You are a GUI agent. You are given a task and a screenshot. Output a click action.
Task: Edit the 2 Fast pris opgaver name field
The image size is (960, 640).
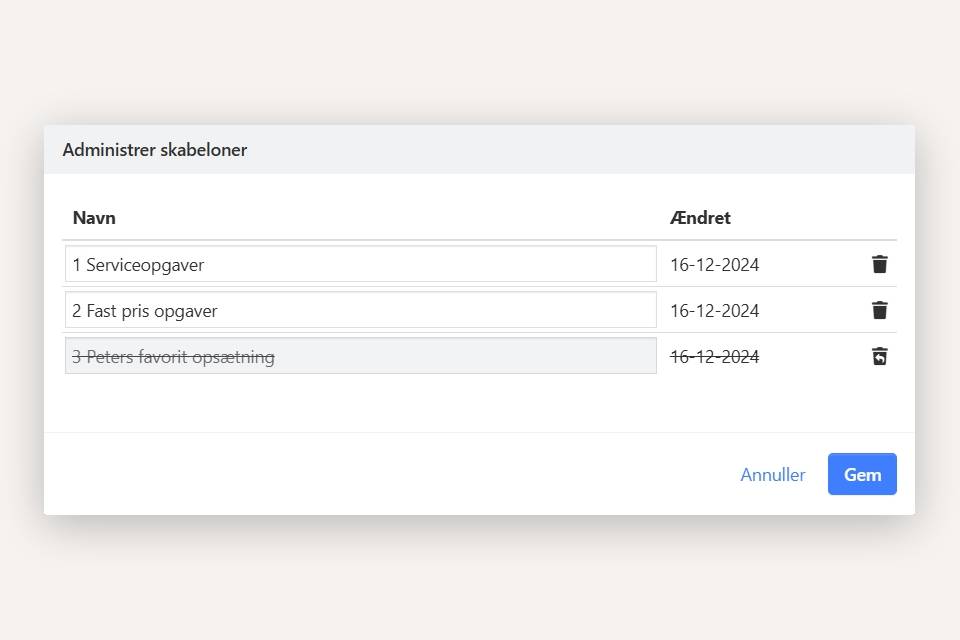coord(360,310)
